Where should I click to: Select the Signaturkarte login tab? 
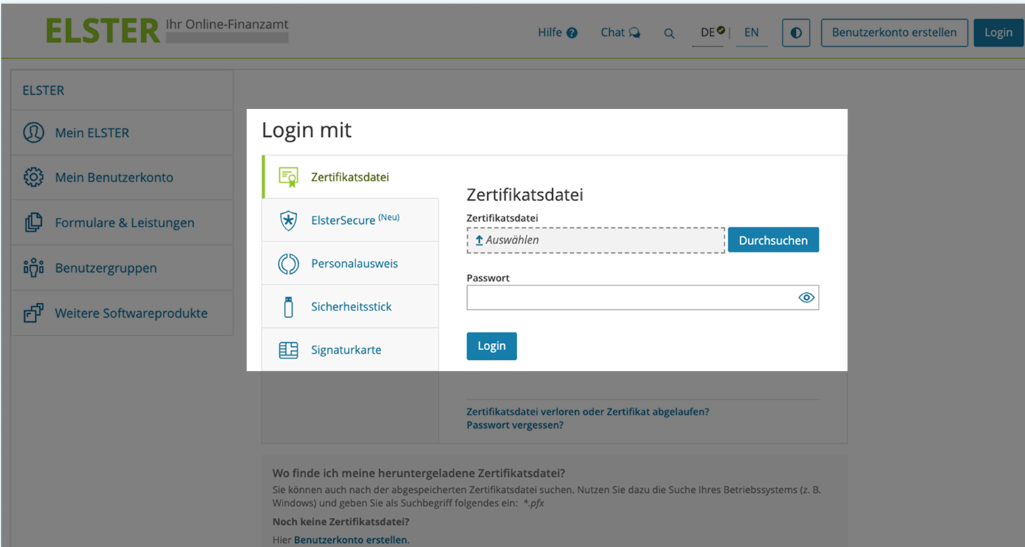pyautogui.click(x=350, y=350)
